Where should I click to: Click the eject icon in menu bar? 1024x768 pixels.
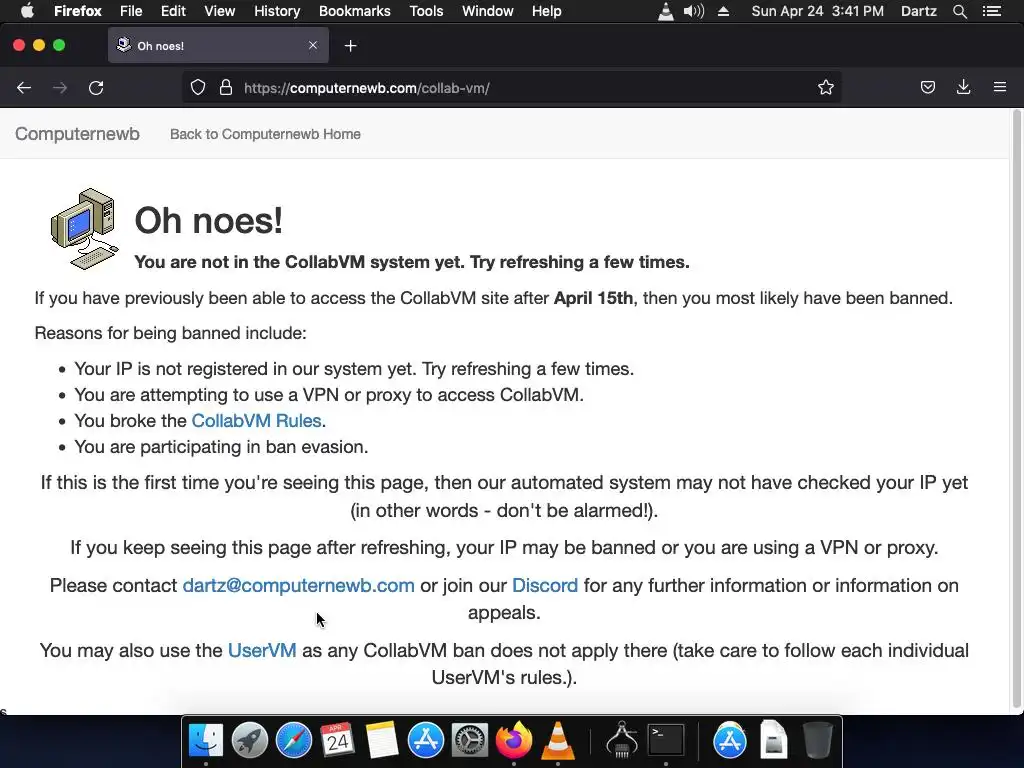click(x=723, y=11)
